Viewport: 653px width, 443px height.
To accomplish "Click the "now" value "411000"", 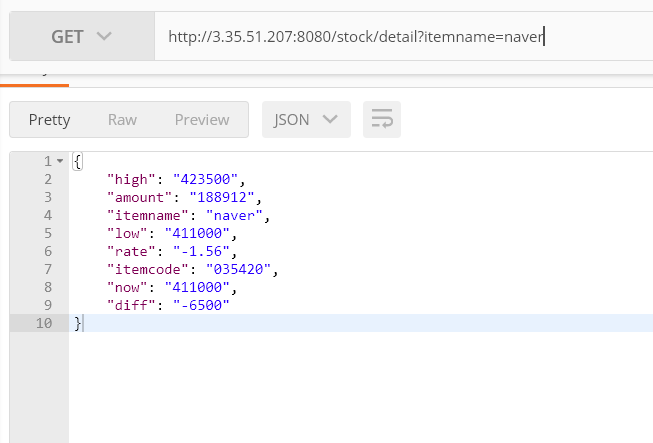I will (197, 287).
